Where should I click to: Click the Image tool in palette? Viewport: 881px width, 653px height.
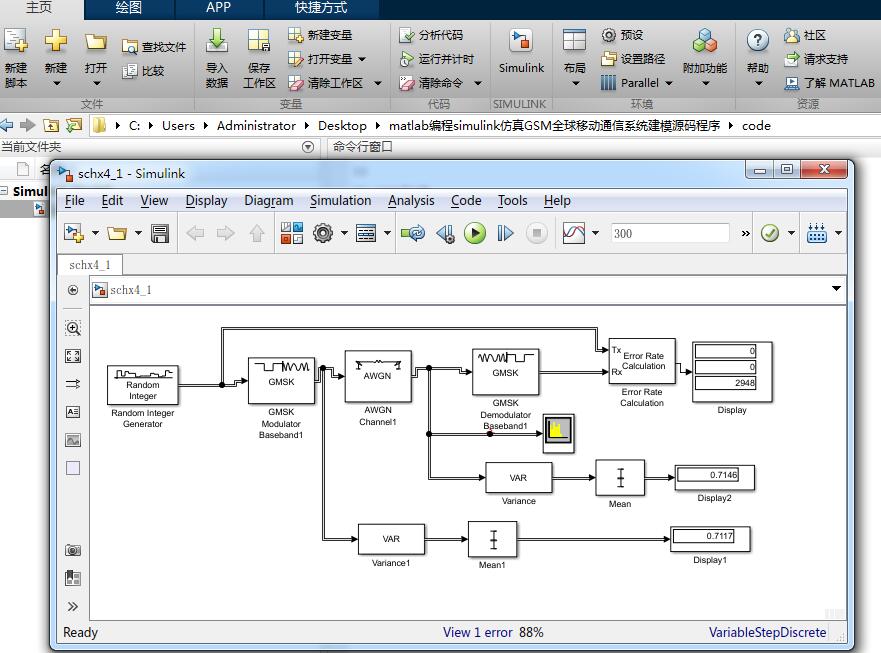pos(73,440)
